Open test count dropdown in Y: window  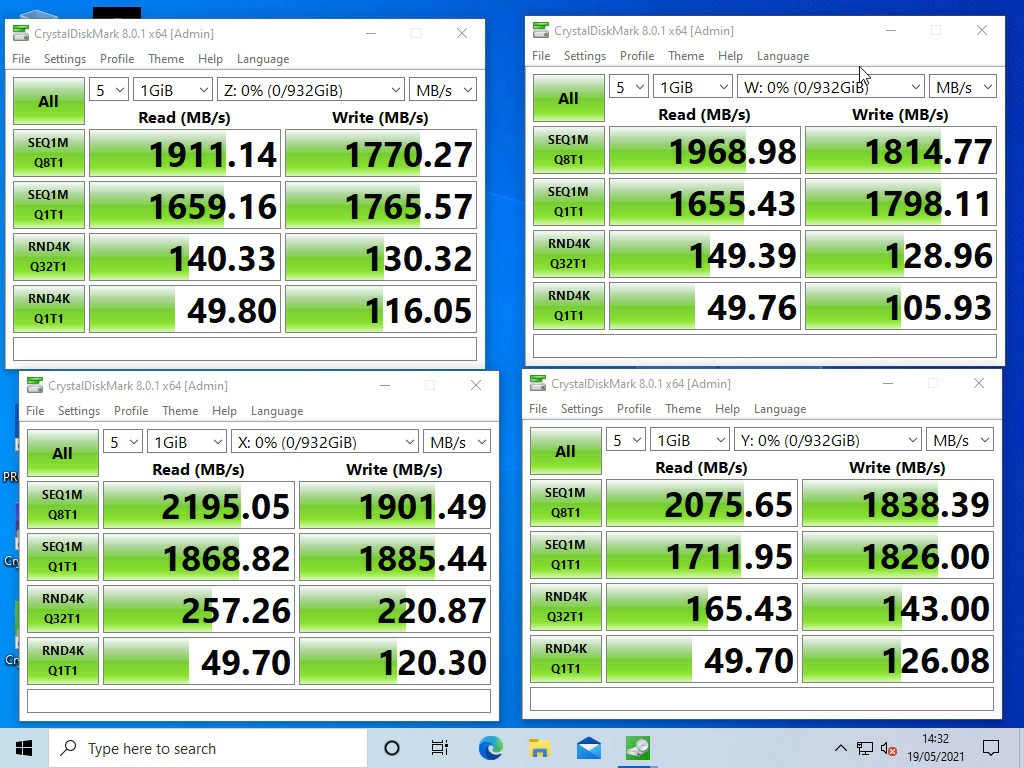626,440
